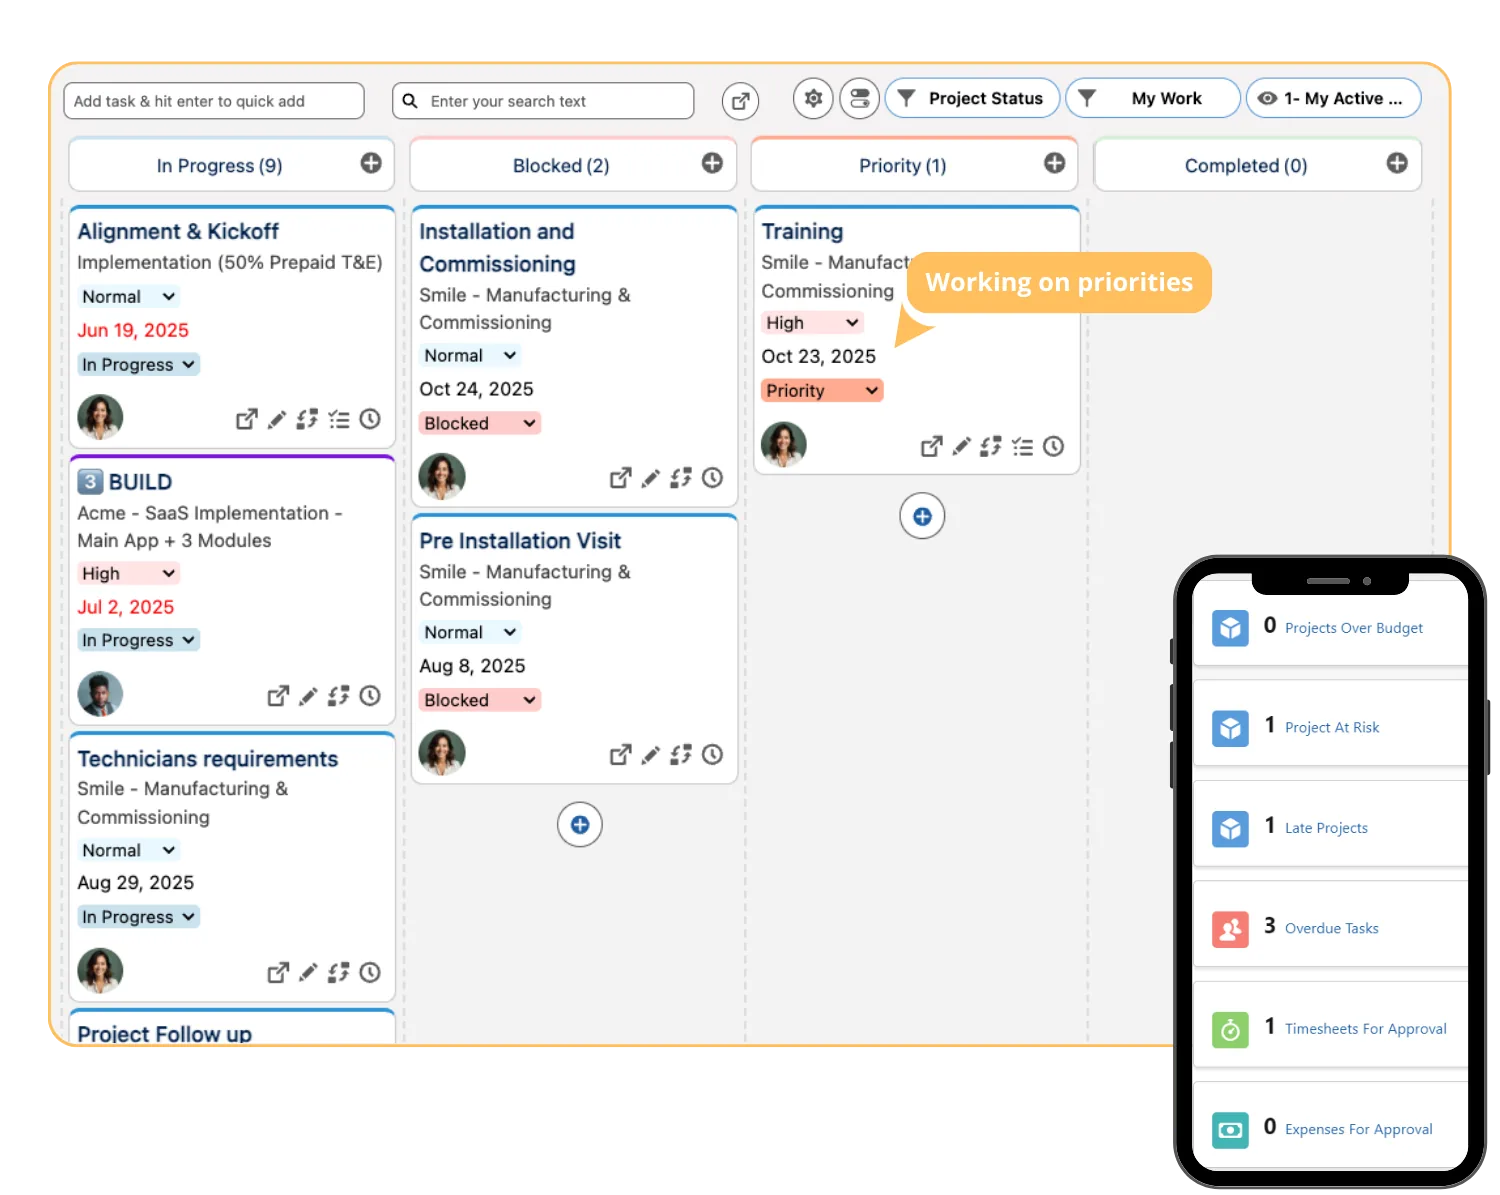Log time on Alignment & Kickoff card

pos(370,419)
